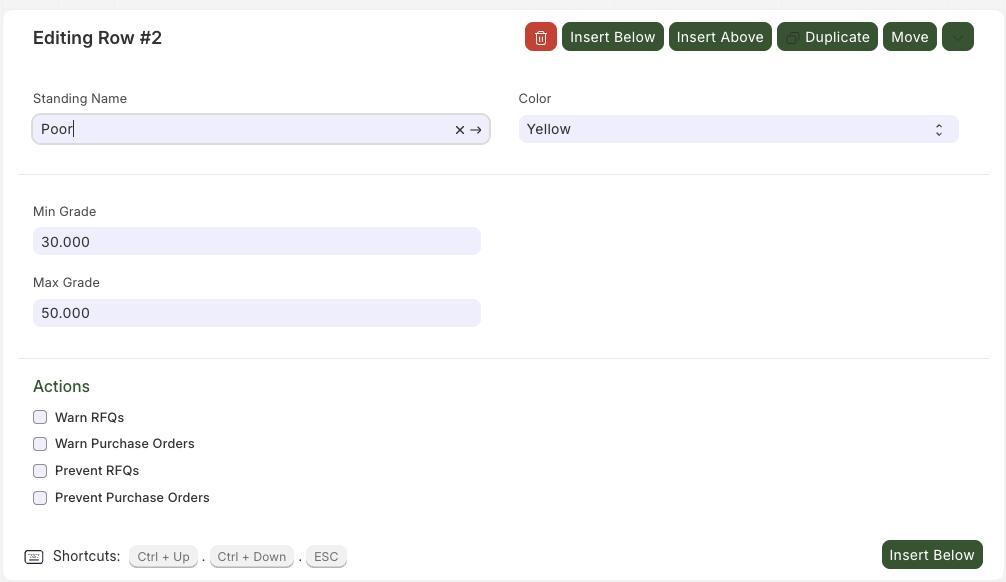The width and height of the screenshot is (1006, 582).
Task: Click the keyboard shortcuts icon
Action: pos(34,556)
